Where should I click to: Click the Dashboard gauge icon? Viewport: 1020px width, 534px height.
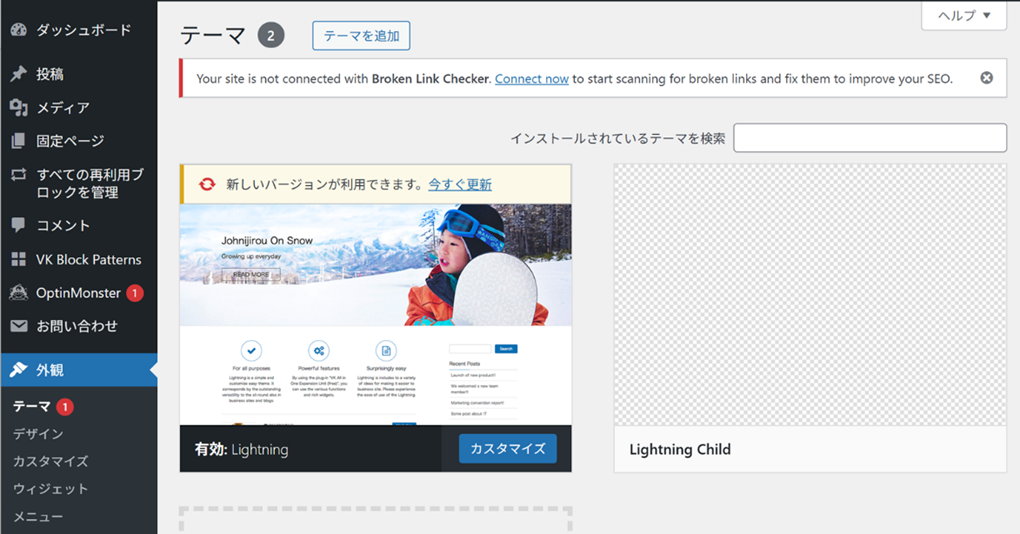pyautogui.click(x=19, y=30)
